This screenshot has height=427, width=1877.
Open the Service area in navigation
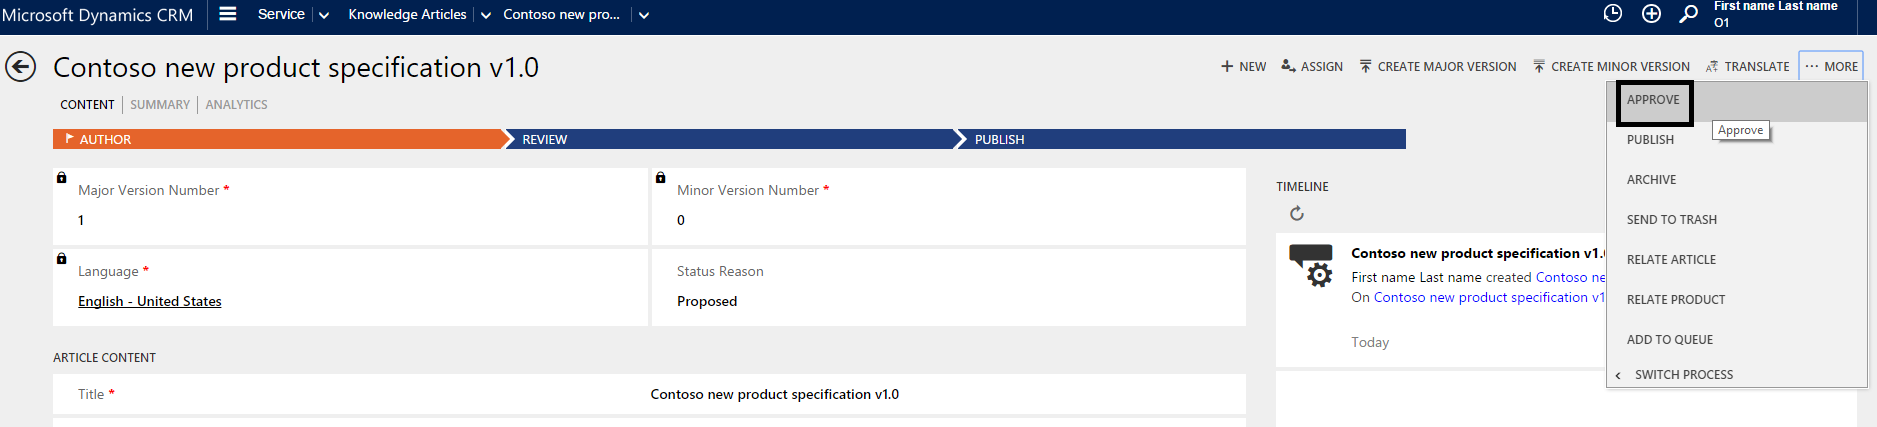[x=281, y=14]
